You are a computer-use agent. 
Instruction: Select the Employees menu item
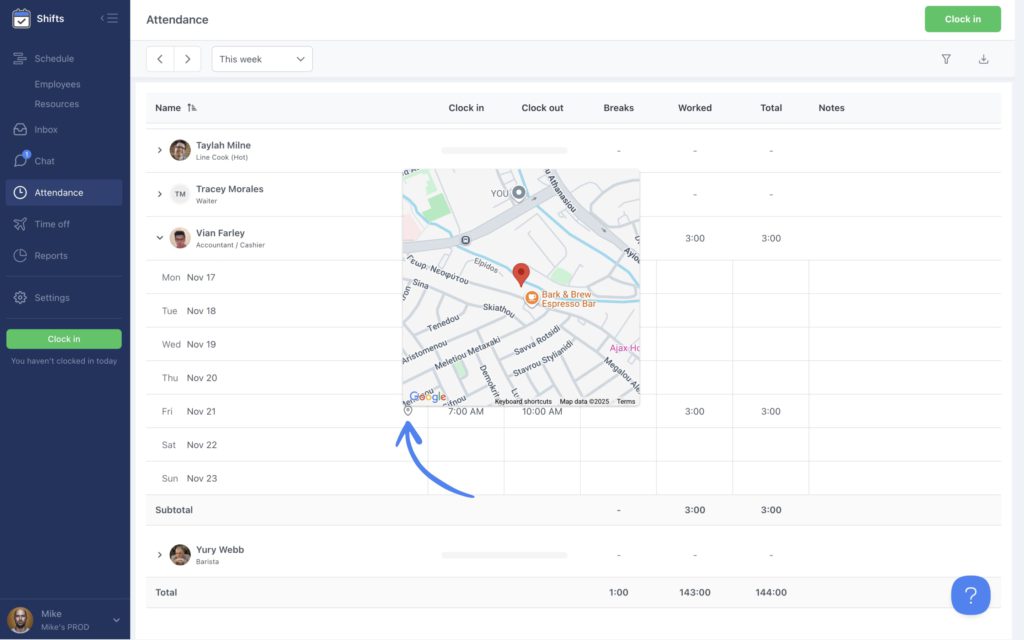pyautogui.click(x=59, y=83)
